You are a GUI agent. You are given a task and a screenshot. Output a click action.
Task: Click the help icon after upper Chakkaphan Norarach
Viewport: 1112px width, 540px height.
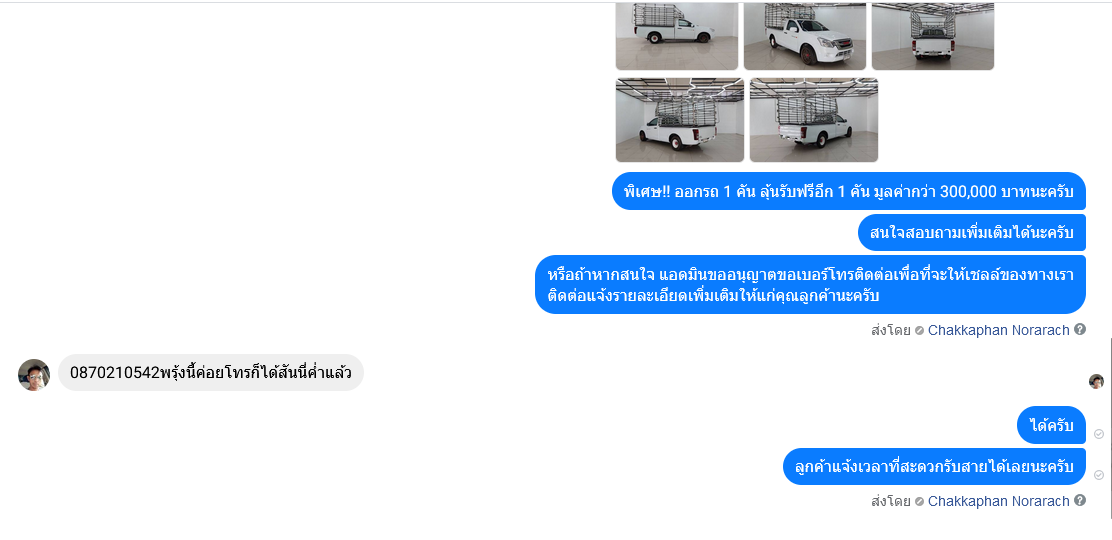pos(1079,329)
